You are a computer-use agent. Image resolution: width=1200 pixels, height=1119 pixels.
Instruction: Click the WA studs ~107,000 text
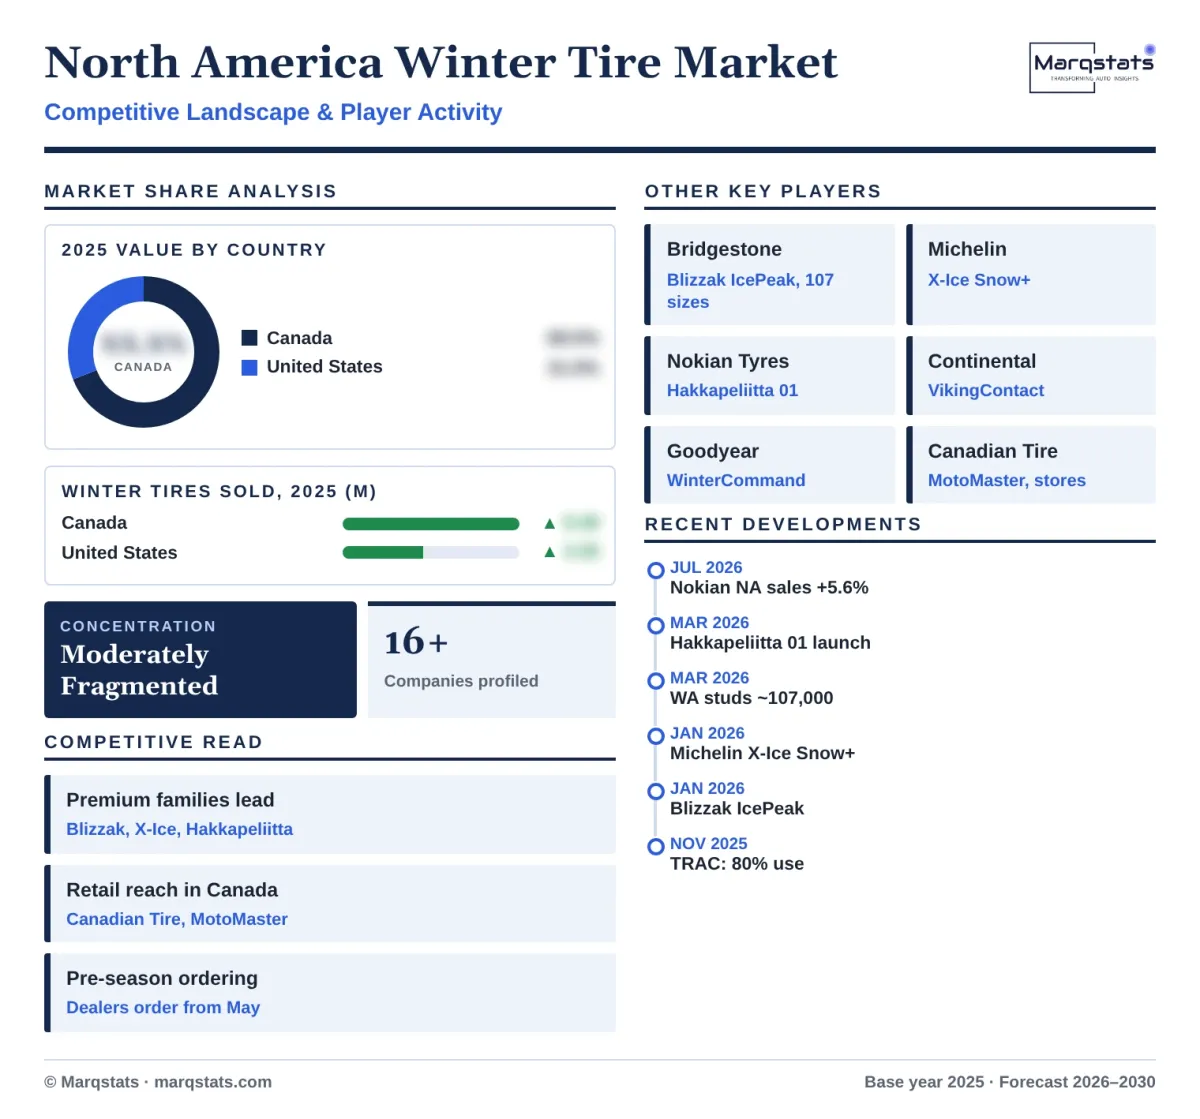click(751, 698)
